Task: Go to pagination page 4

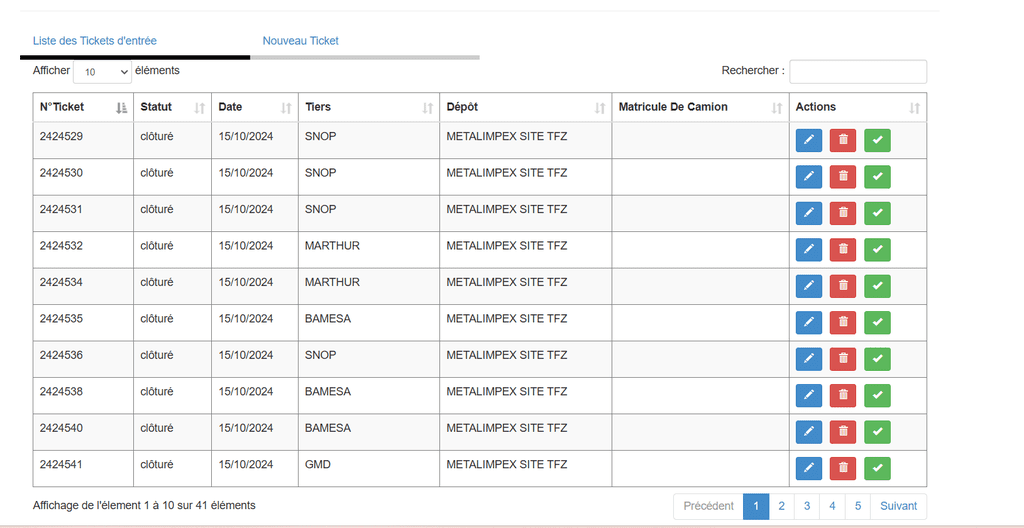Action: 832,506
